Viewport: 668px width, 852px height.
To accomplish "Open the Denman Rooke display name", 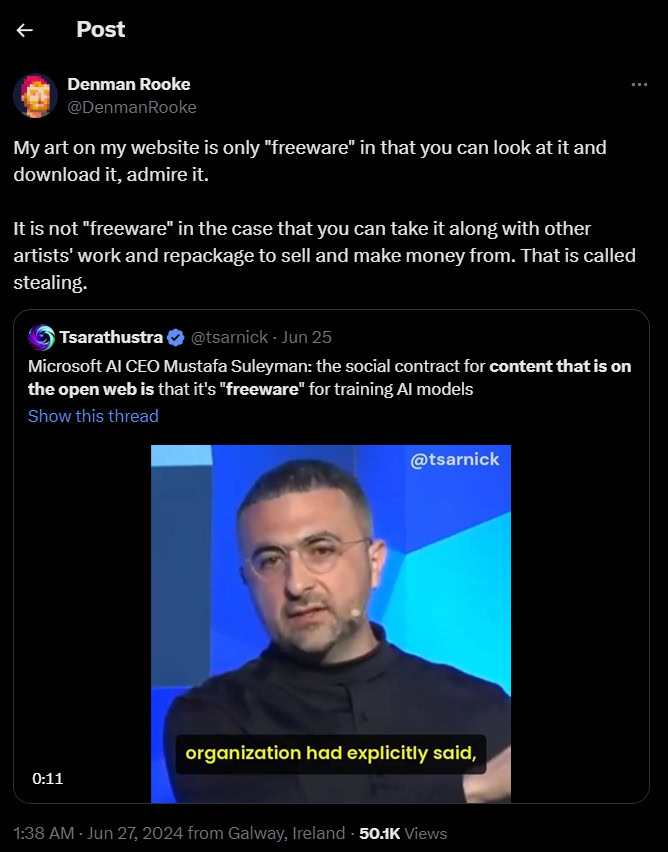I will 129,84.
